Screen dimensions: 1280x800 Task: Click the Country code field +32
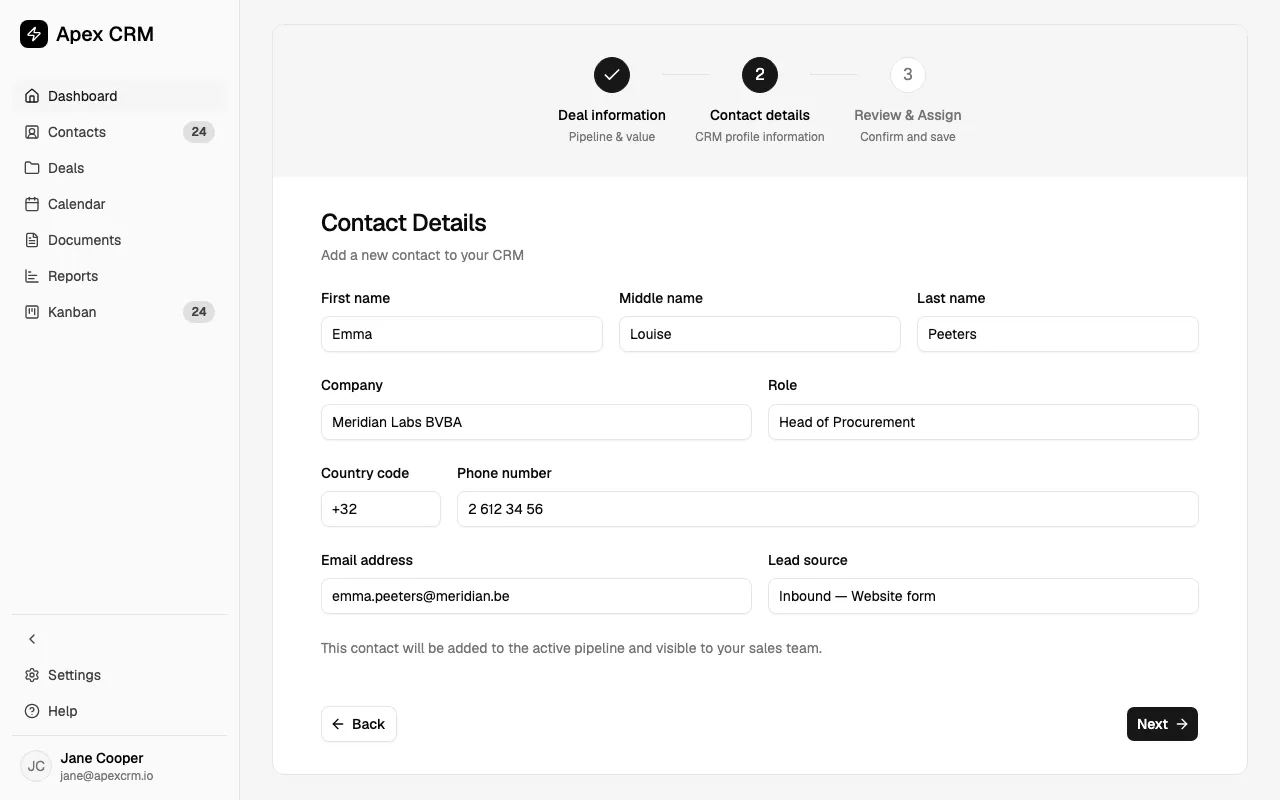[x=381, y=509]
